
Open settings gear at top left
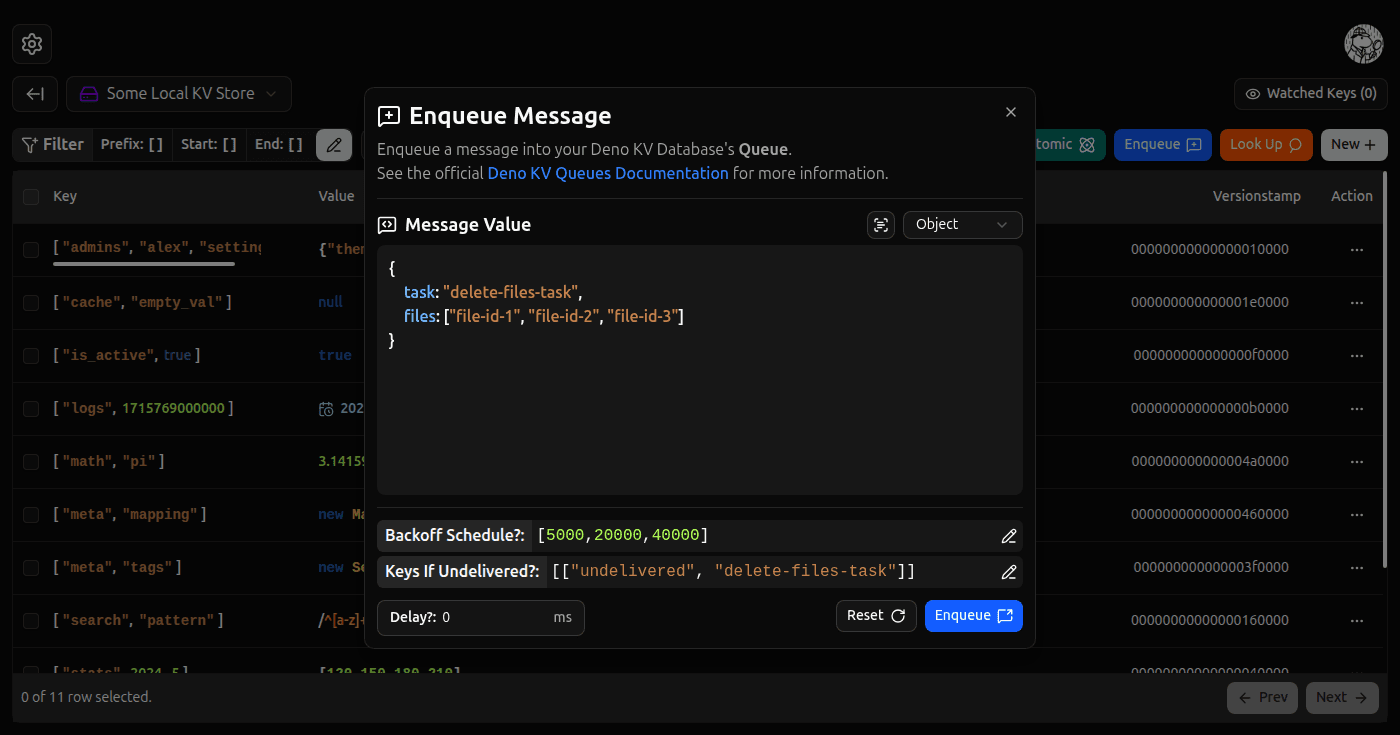32,44
